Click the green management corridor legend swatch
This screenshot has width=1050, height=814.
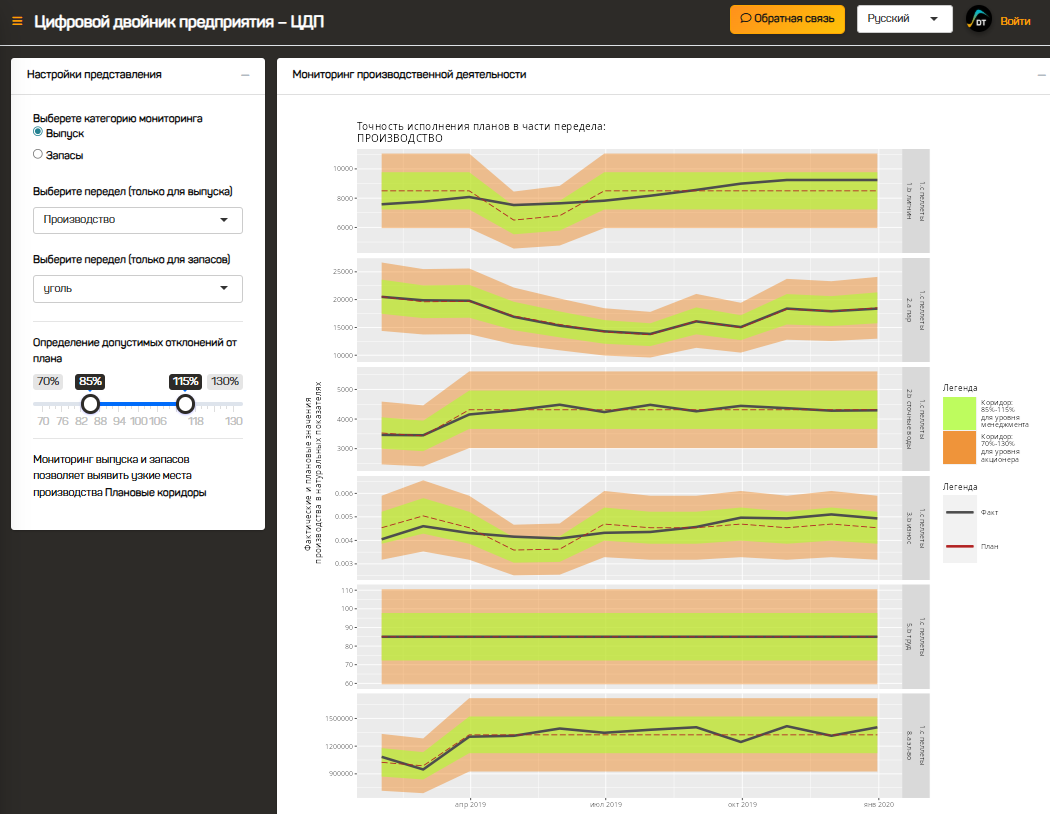(x=959, y=412)
